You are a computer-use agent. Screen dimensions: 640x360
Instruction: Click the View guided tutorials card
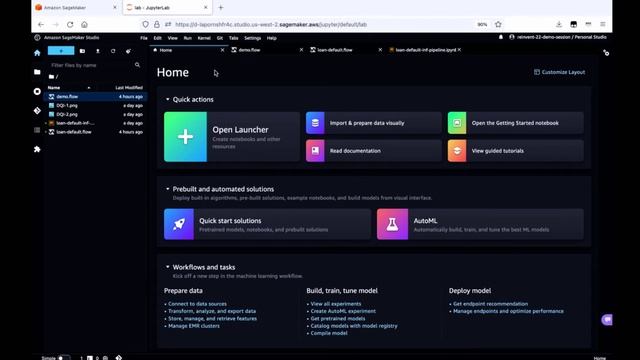click(516, 151)
